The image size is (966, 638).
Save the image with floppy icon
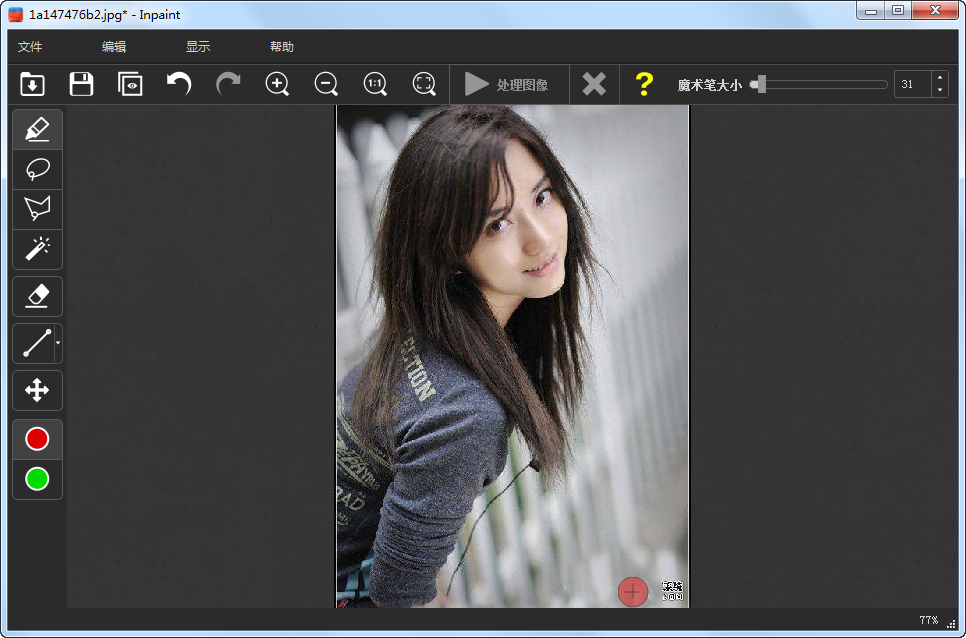point(81,85)
